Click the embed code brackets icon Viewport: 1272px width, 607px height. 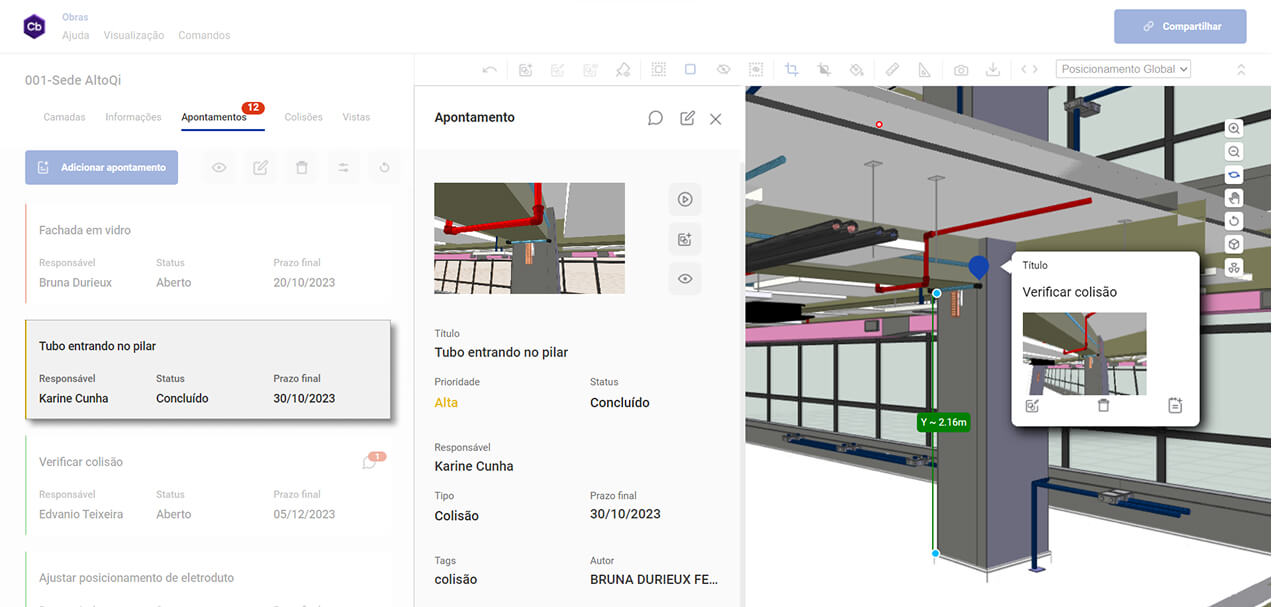coord(1029,70)
